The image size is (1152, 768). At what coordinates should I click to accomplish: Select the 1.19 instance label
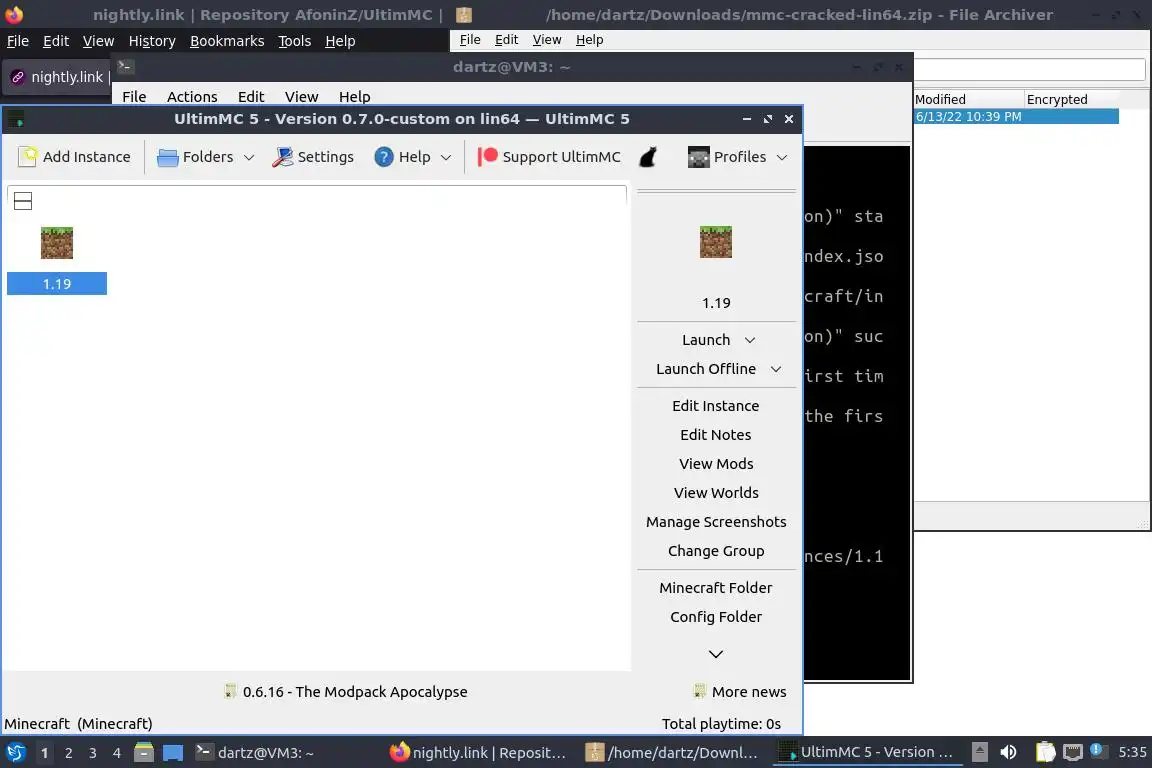click(x=57, y=284)
